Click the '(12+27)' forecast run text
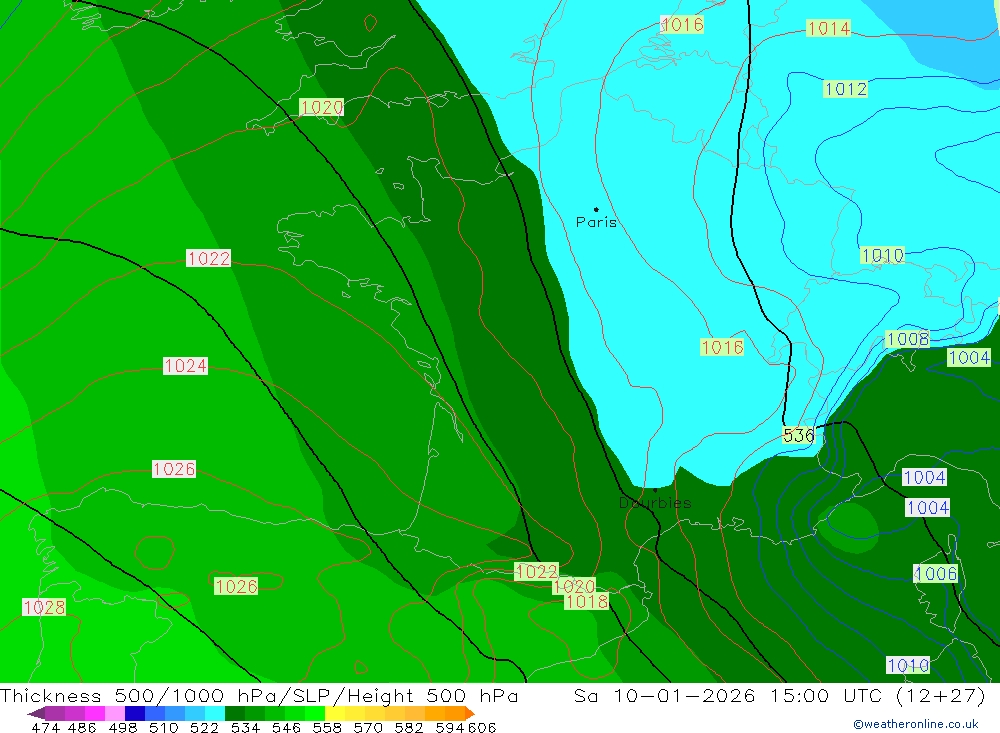 tap(940, 696)
